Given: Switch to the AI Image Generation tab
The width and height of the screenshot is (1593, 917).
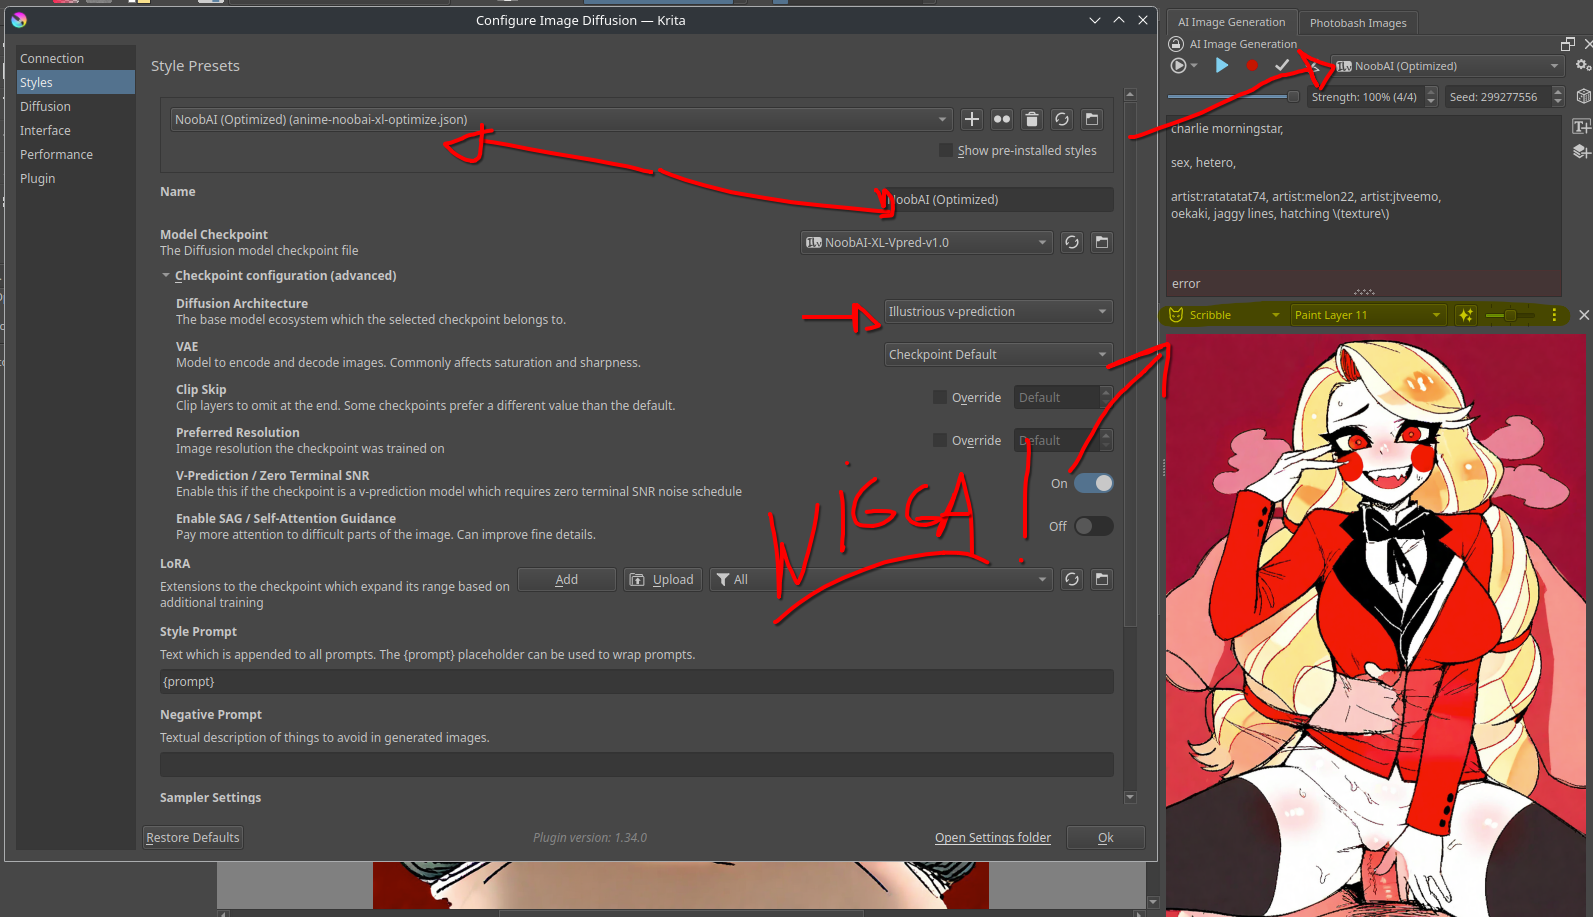Looking at the screenshot, I should tap(1231, 22).
